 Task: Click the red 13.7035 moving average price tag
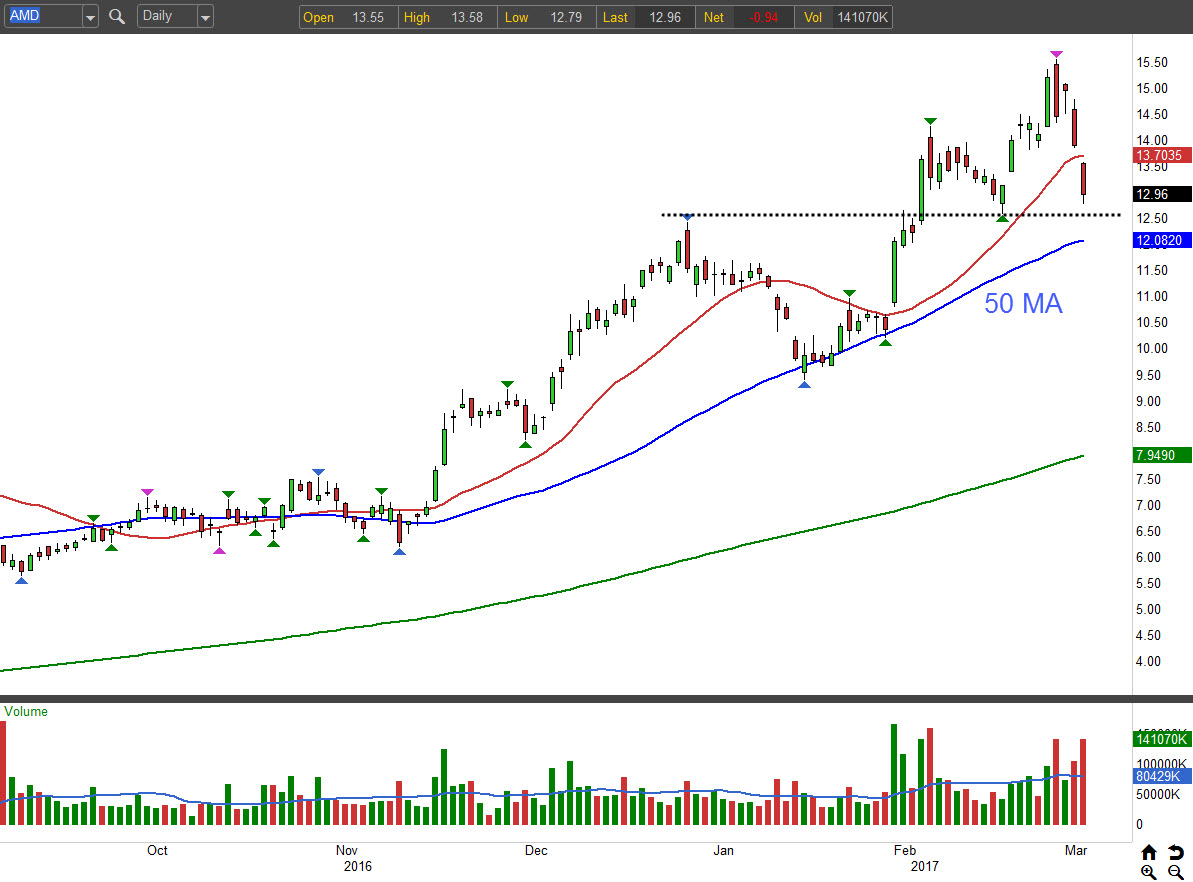point(1162,155)
